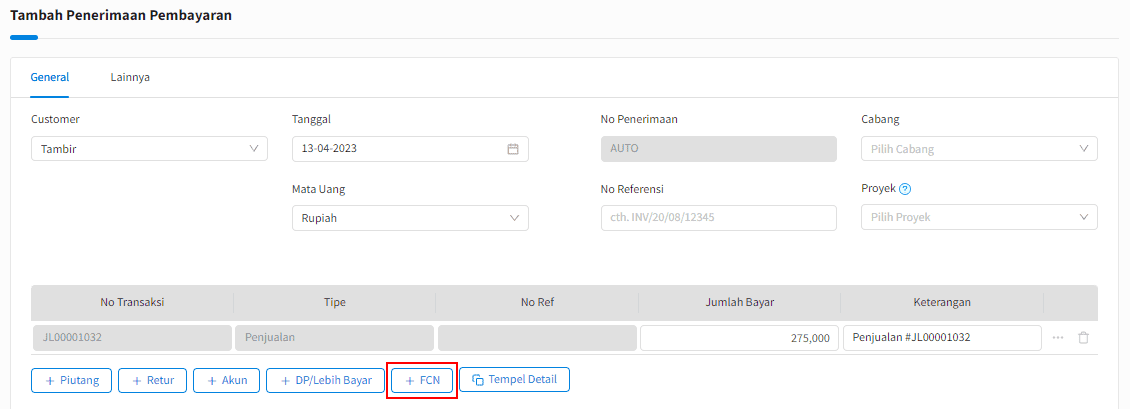Edit the Jumlah Bayar amount 275,000
The image size is (1130, 409).
pyautogui.click(x=738, y=338)
